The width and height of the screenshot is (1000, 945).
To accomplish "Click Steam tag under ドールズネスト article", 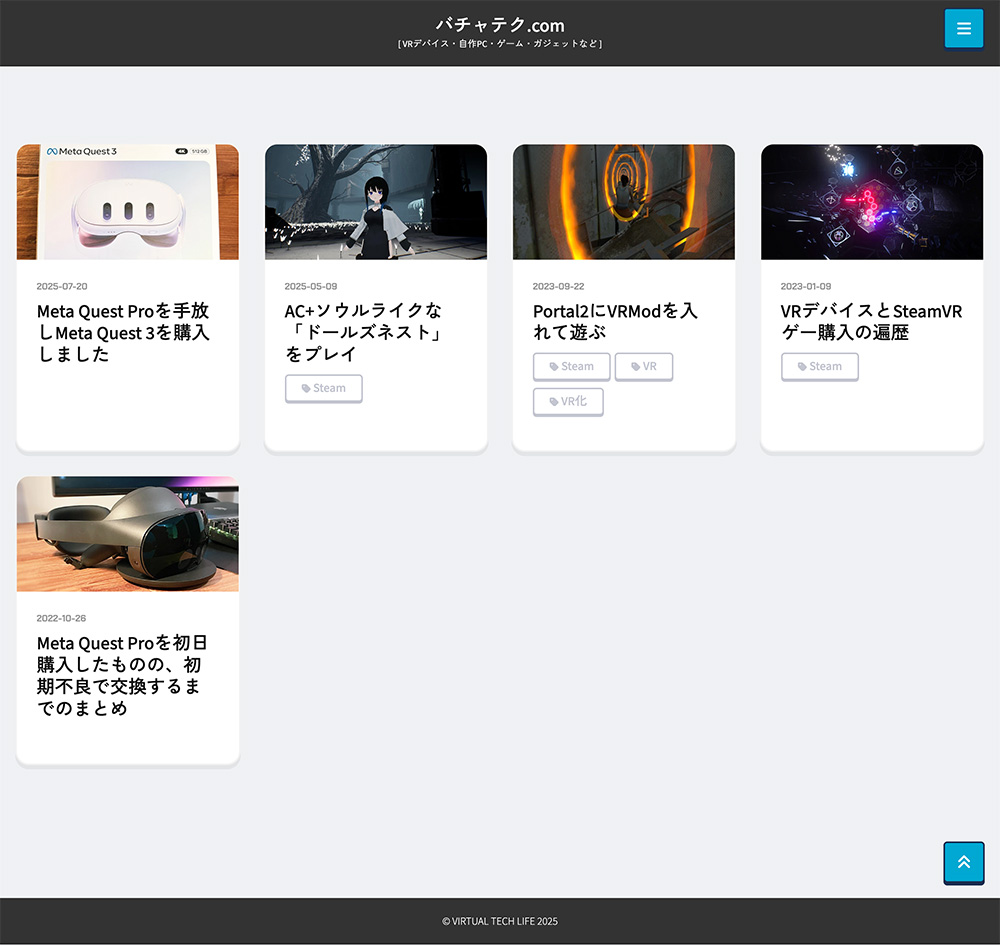I will (x=323, y=388).
